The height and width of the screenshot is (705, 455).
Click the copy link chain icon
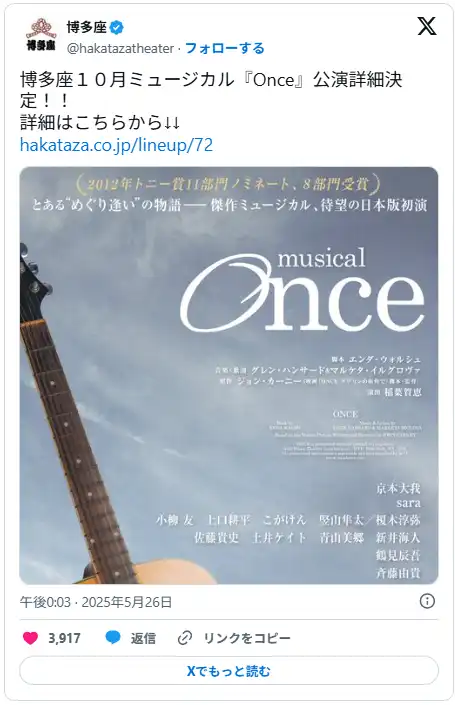185,638
